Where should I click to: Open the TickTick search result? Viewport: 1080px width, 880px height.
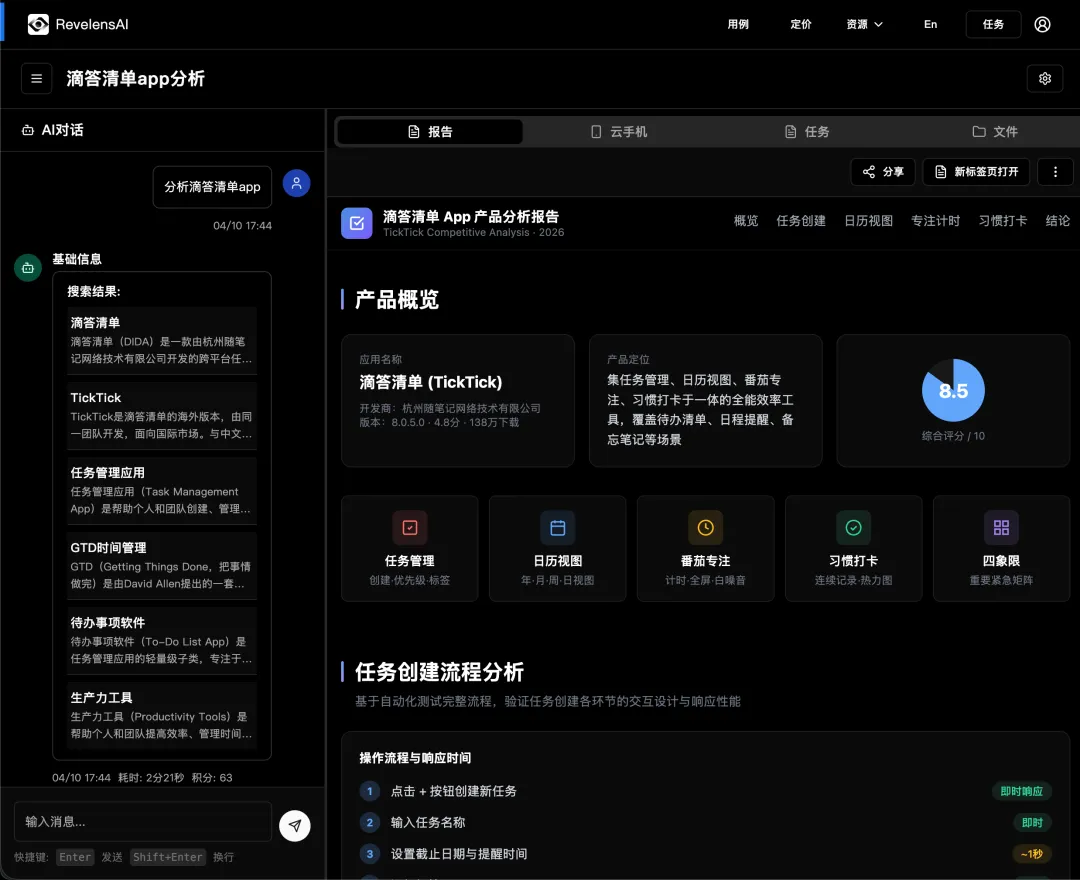pos(162,415)
